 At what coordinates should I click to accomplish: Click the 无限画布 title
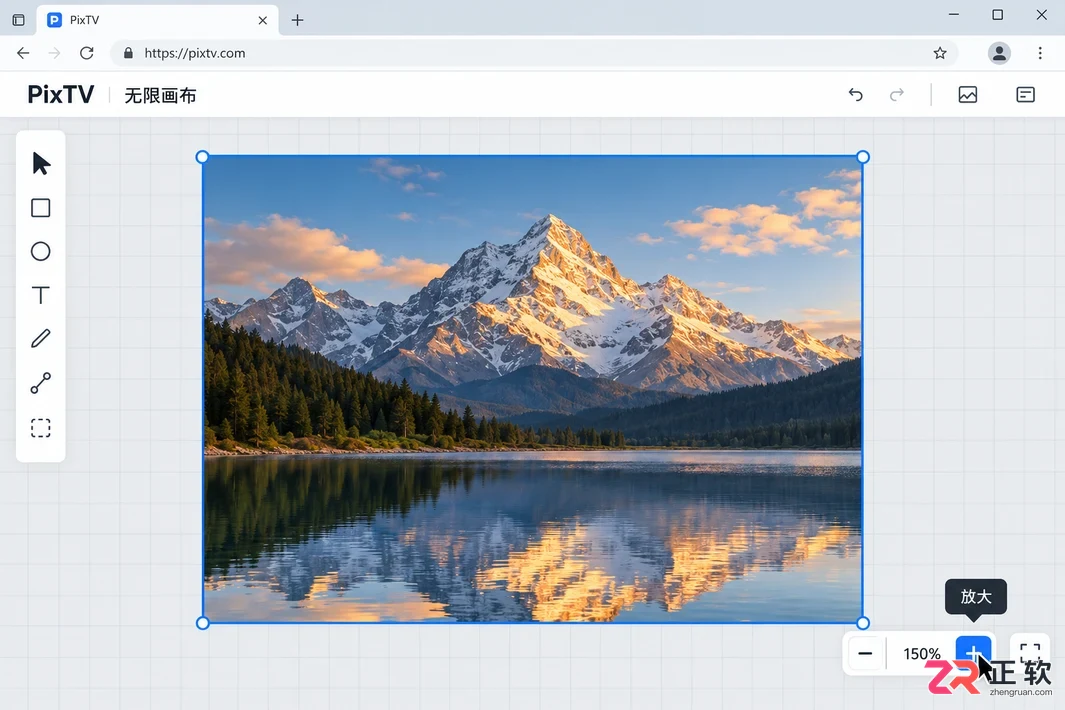coord(160,95)
